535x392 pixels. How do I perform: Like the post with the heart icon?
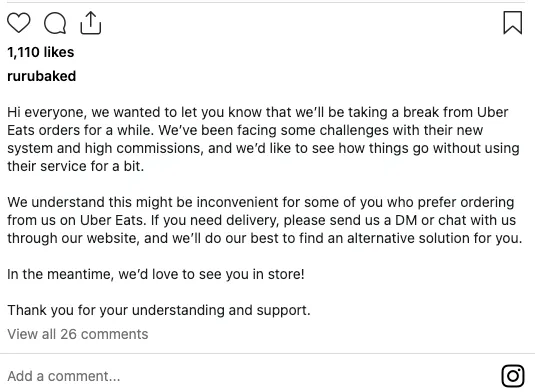pyautogui.click(x=19, y=23)
